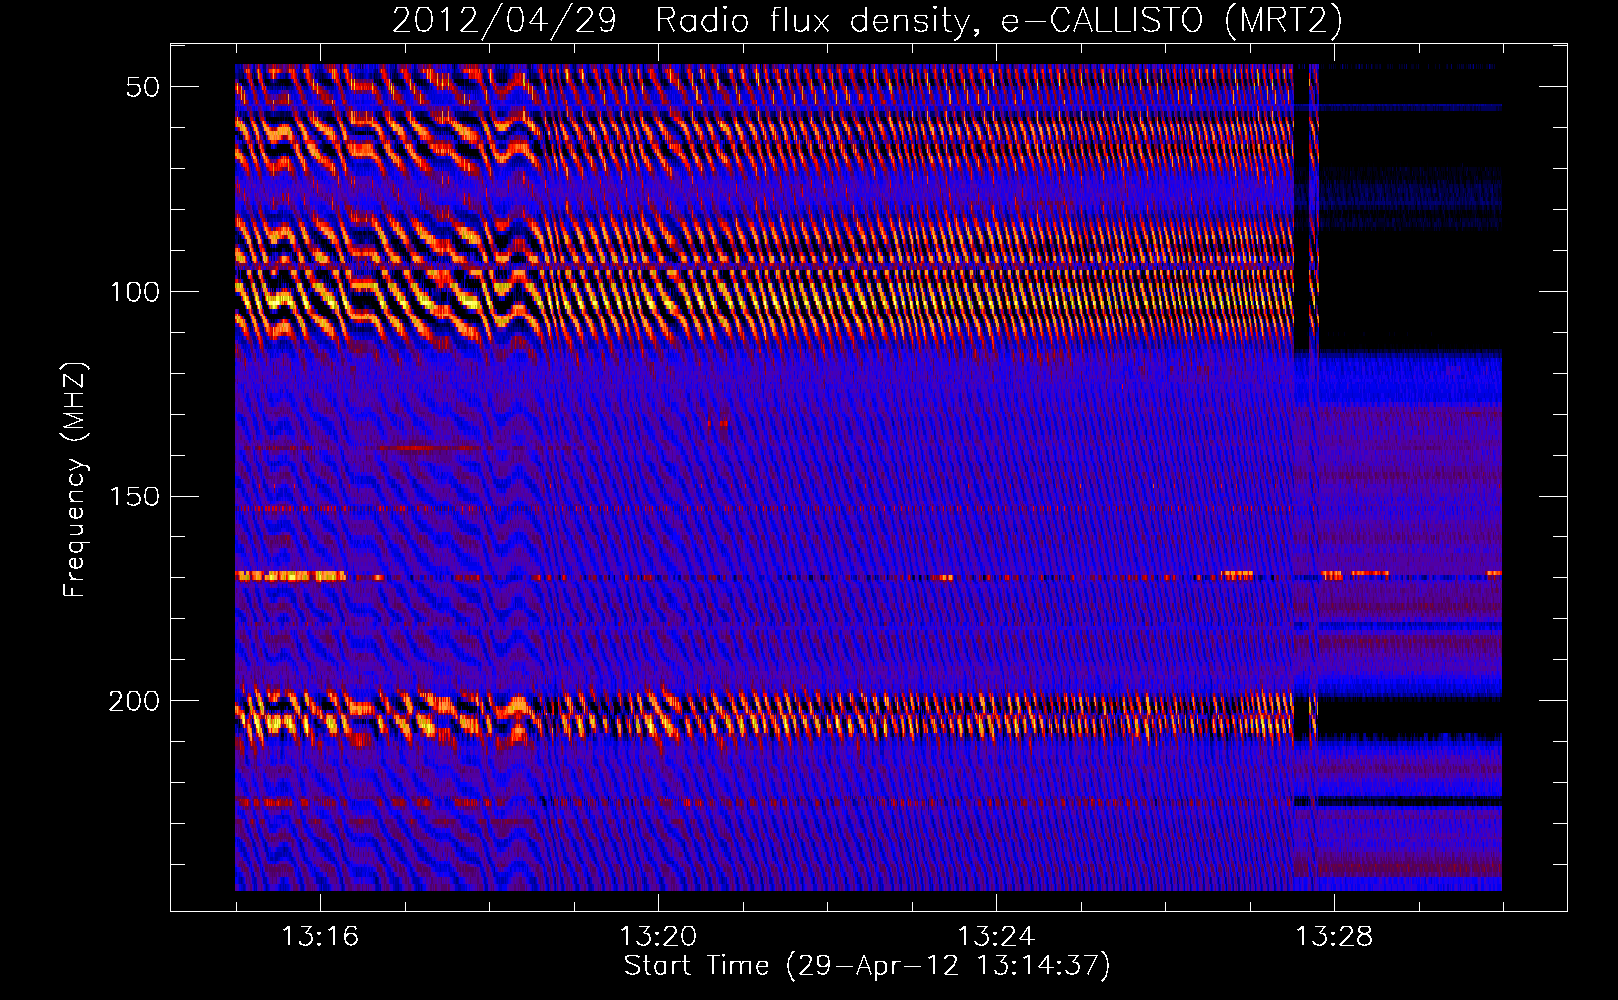
Task: Select the 150 frequency tick label
Action: tap(134, 497)
